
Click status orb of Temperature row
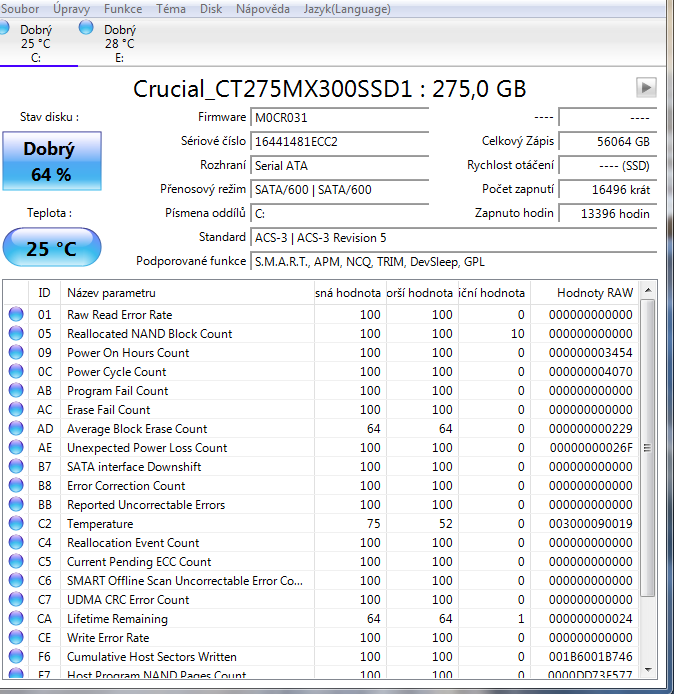(16, 523)
